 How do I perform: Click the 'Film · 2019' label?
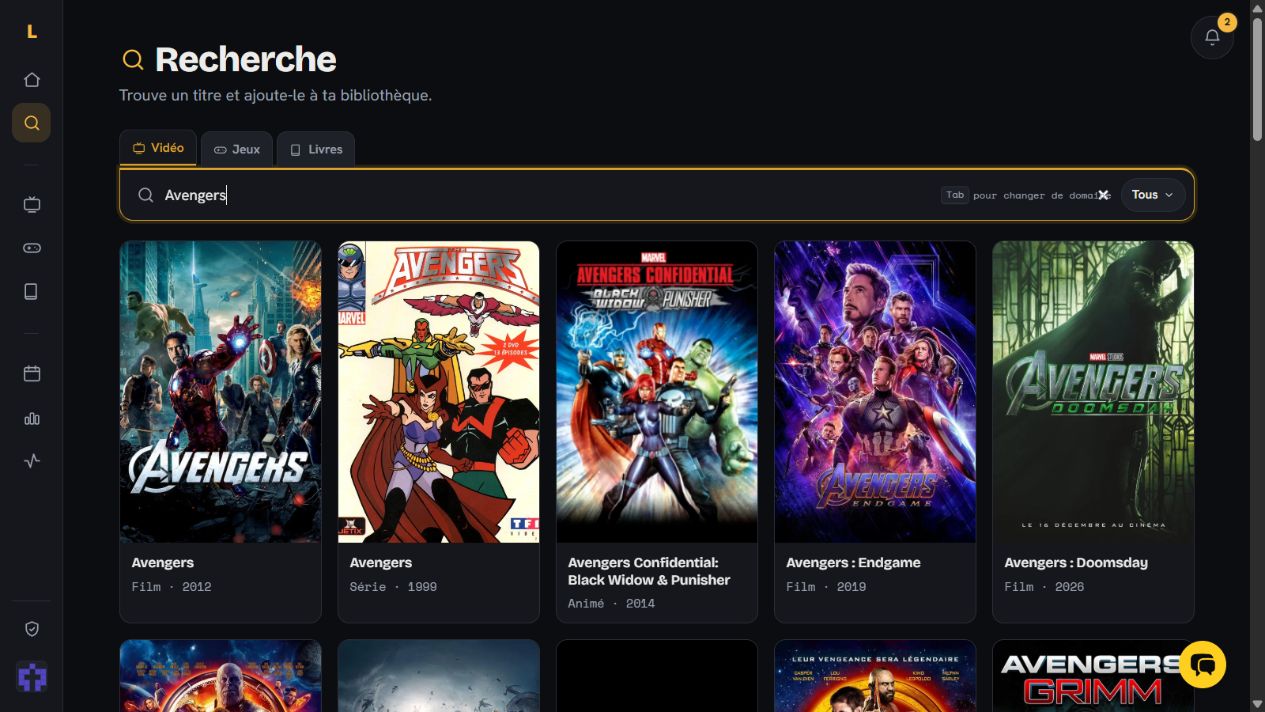(x=826, y=587)
